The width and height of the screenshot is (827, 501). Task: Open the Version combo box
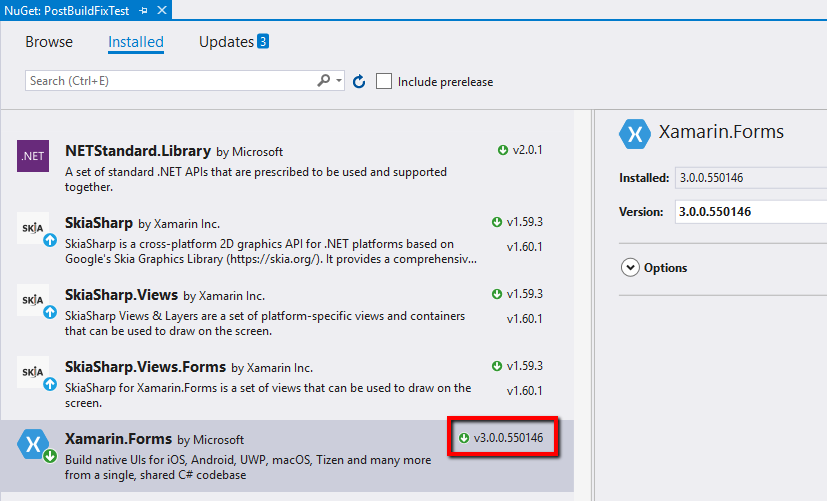(750, 212)
